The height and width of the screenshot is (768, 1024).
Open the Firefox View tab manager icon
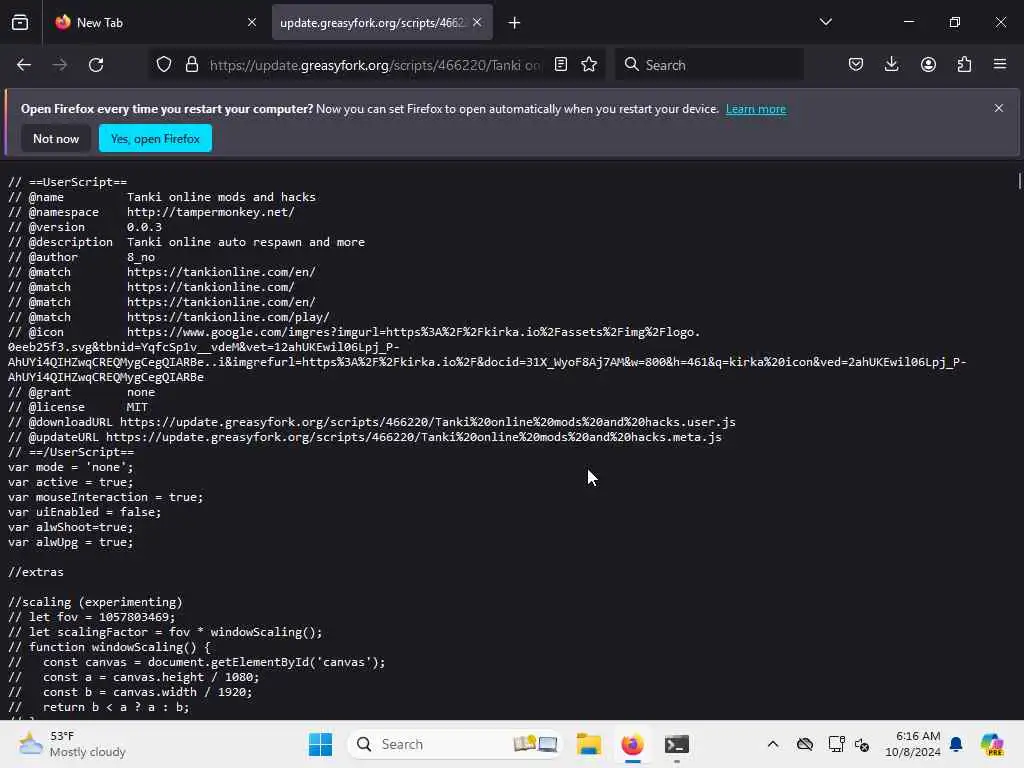click(20, 23)
